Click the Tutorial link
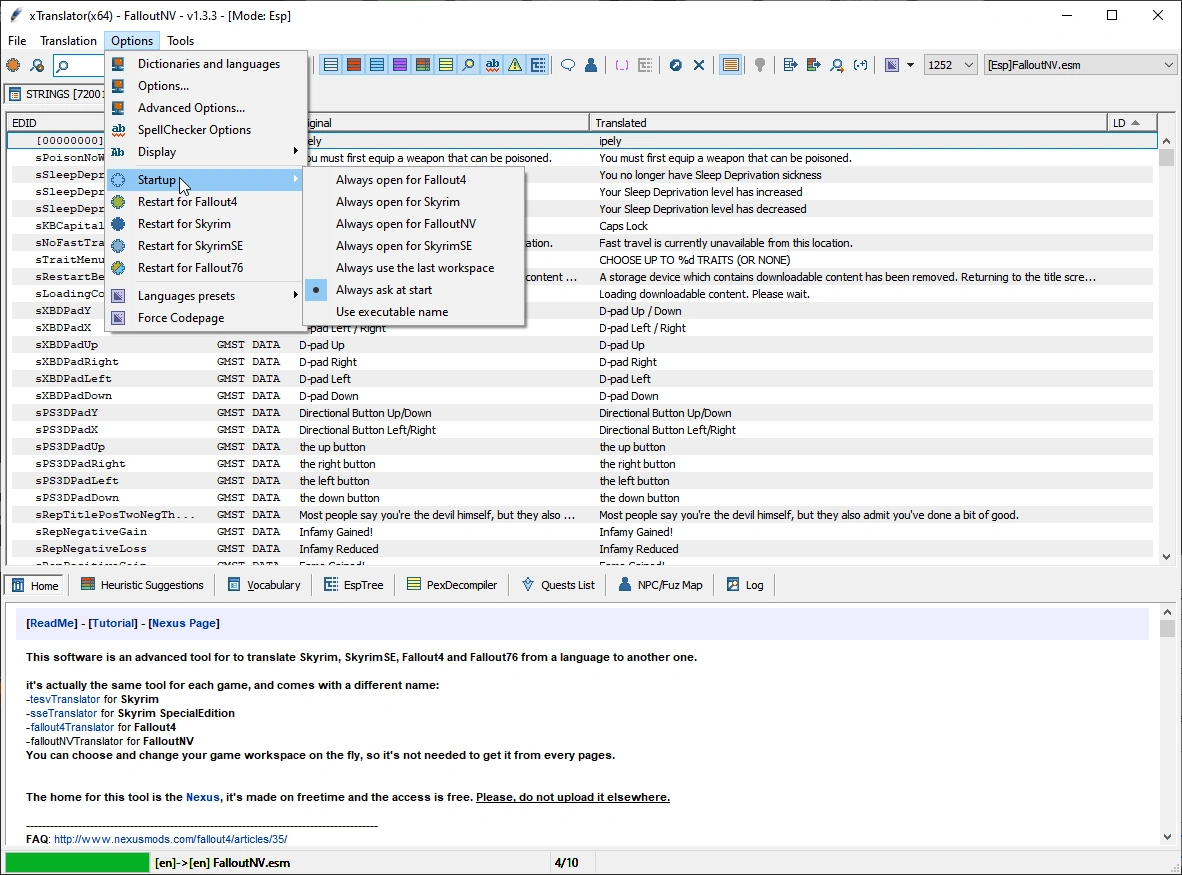1182x875 pixels. tap(113, 623)
